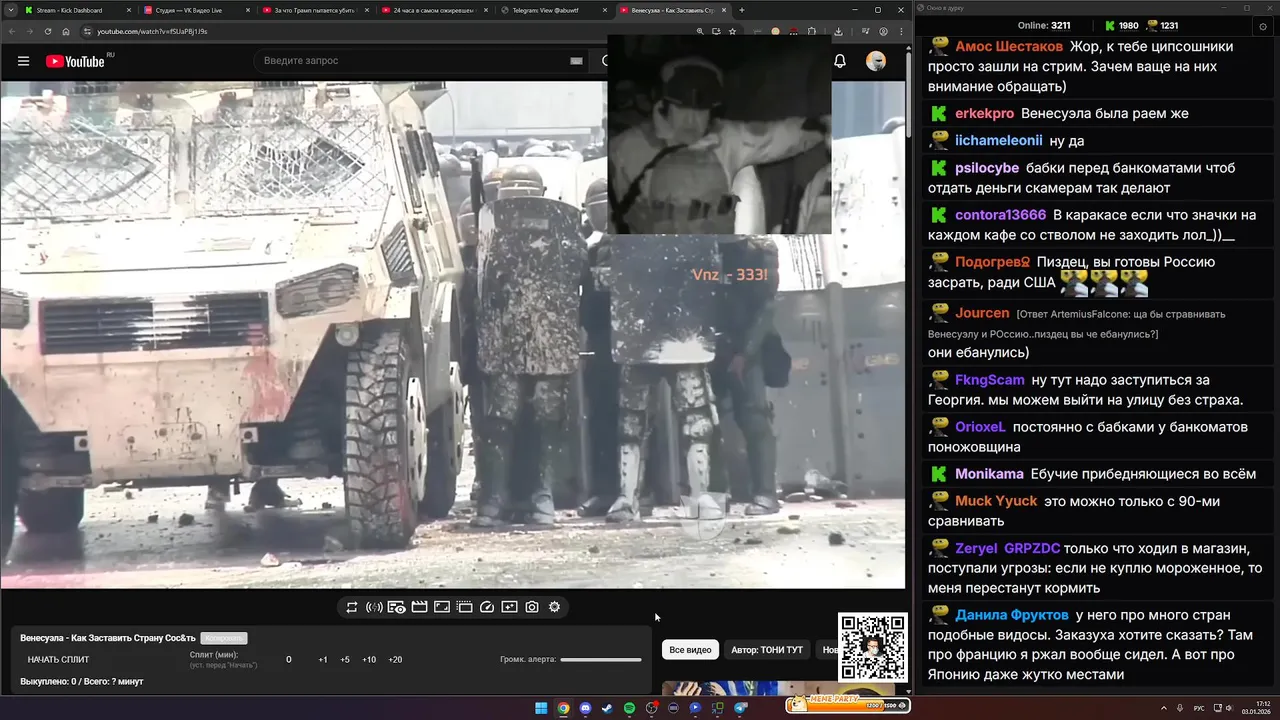Go back in Chrome browser

(13, 31)
